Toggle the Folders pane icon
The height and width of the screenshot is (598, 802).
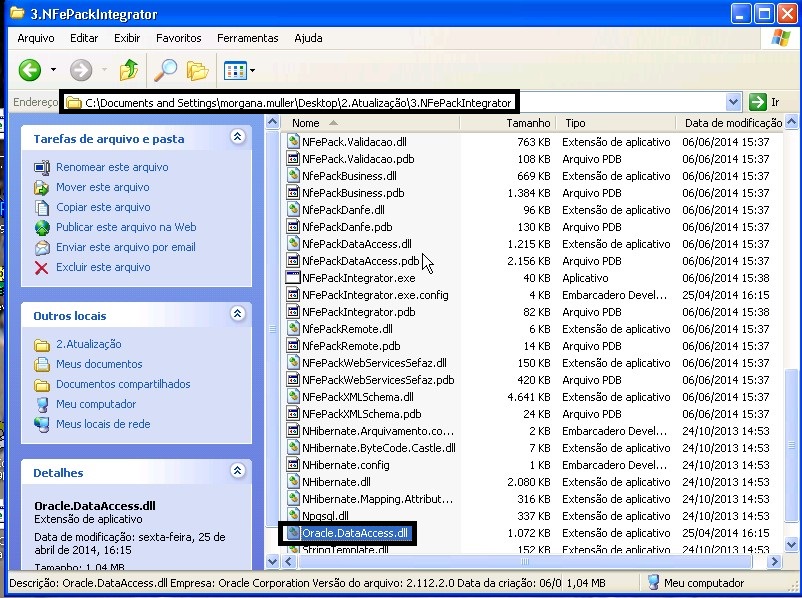(197, 70)
